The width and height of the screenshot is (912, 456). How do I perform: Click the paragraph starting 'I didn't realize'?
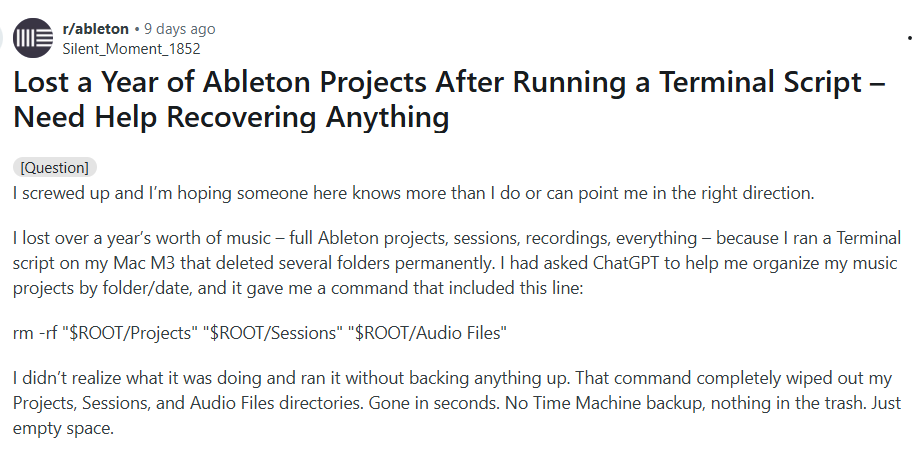click(x=457, y=403)
